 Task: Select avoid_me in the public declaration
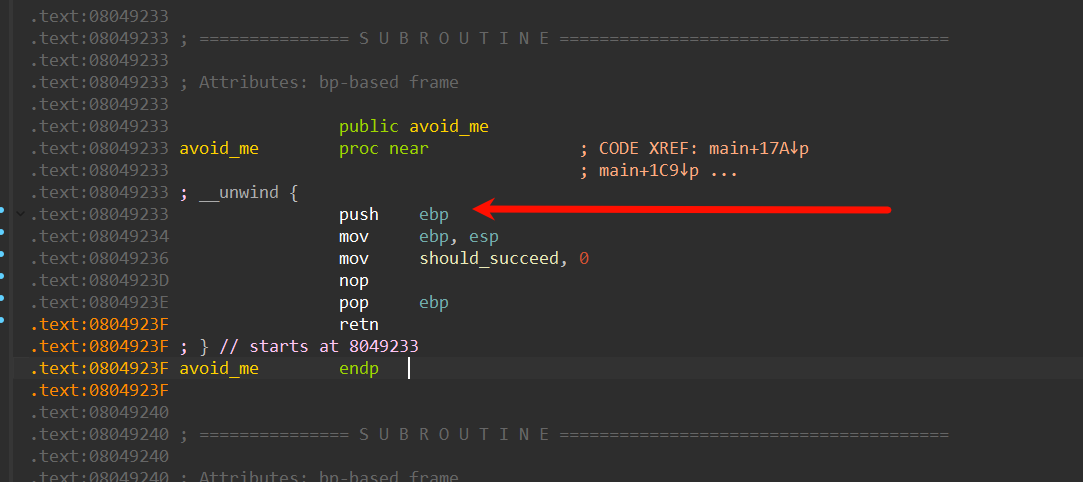pos(449,127)
